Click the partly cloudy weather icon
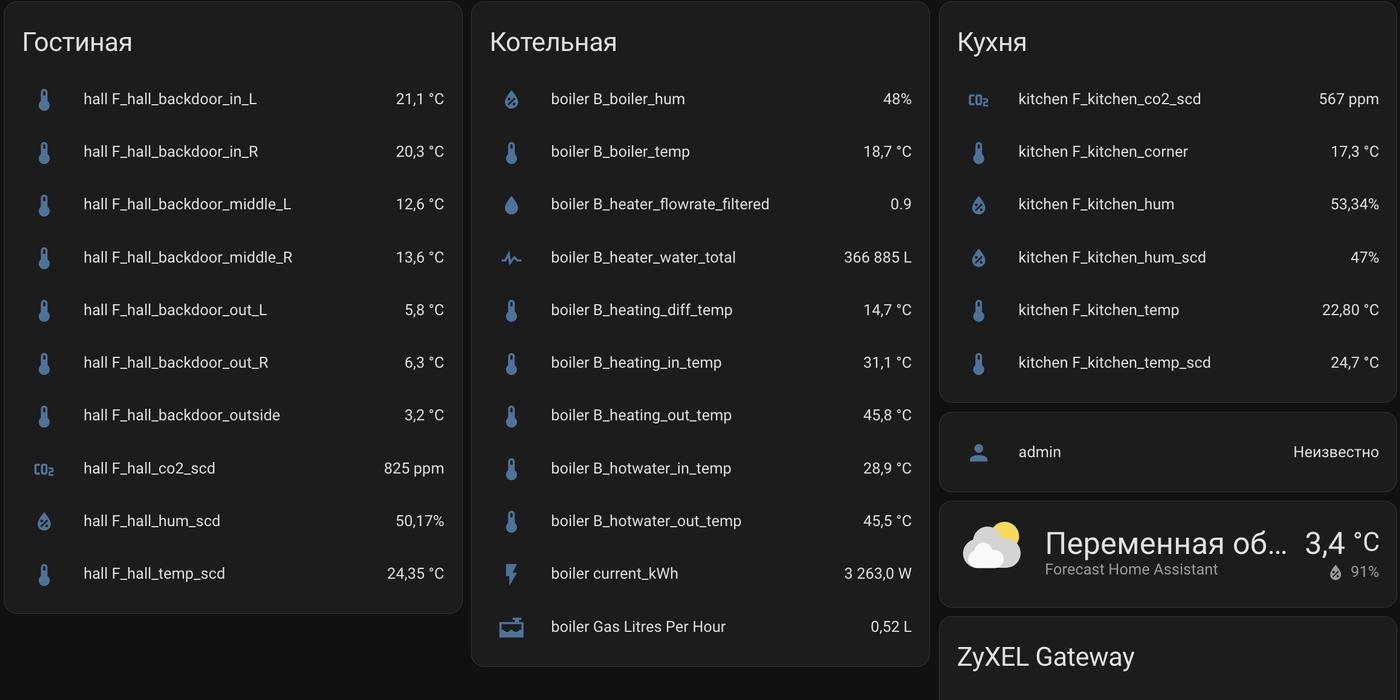Viewport: 1400px width, 700px height. point(991,545)
